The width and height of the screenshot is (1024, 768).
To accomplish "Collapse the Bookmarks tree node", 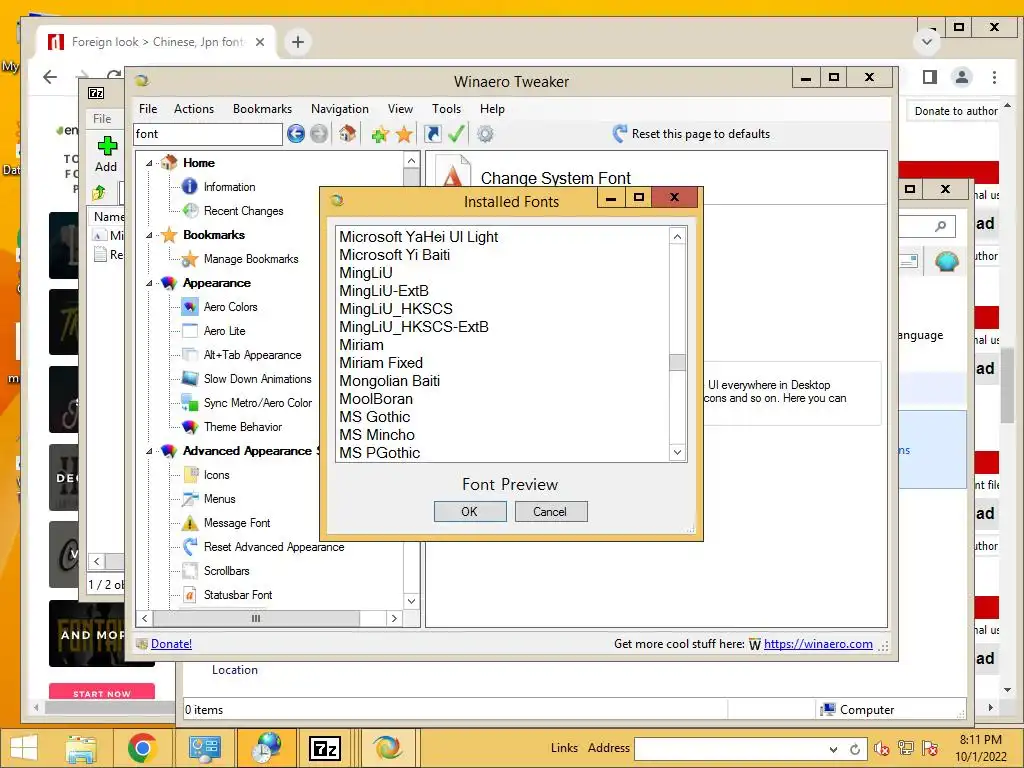I will (x=149, y=235).
